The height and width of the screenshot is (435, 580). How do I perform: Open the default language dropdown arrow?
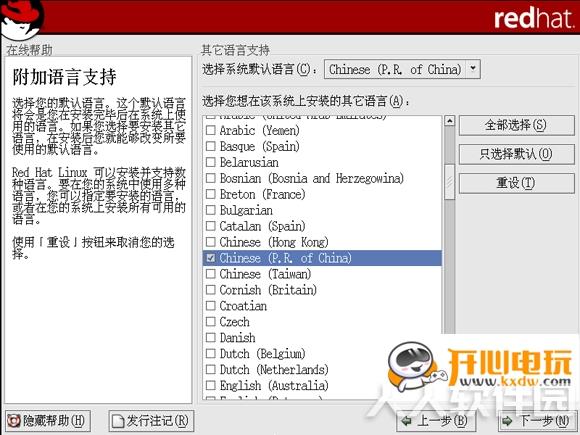click(473, 69)
